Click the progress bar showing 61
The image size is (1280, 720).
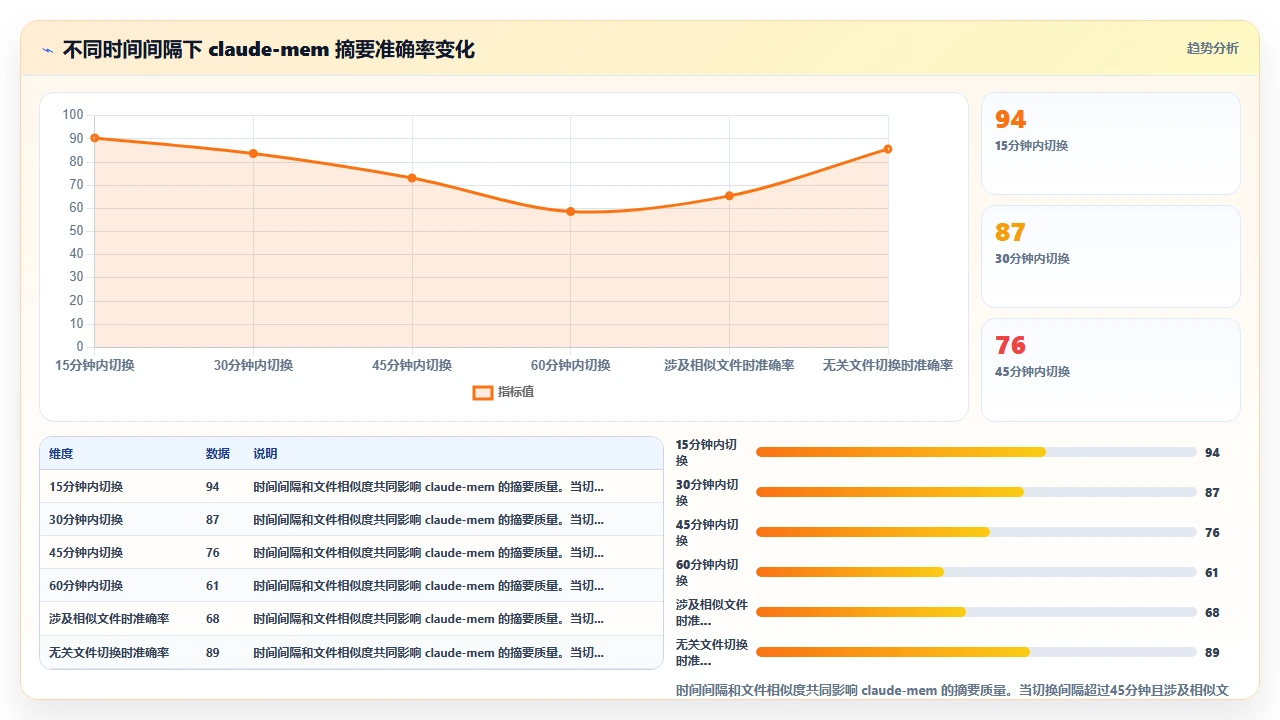(976, 572)
